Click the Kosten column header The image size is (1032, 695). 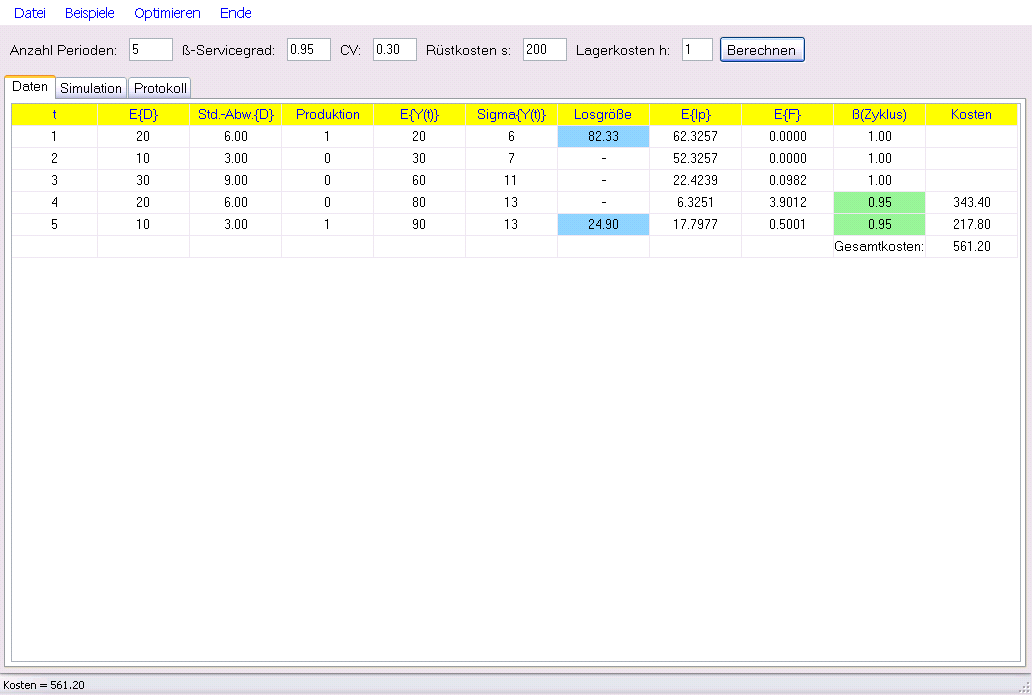pyautogui.click(x=971, y=114)
